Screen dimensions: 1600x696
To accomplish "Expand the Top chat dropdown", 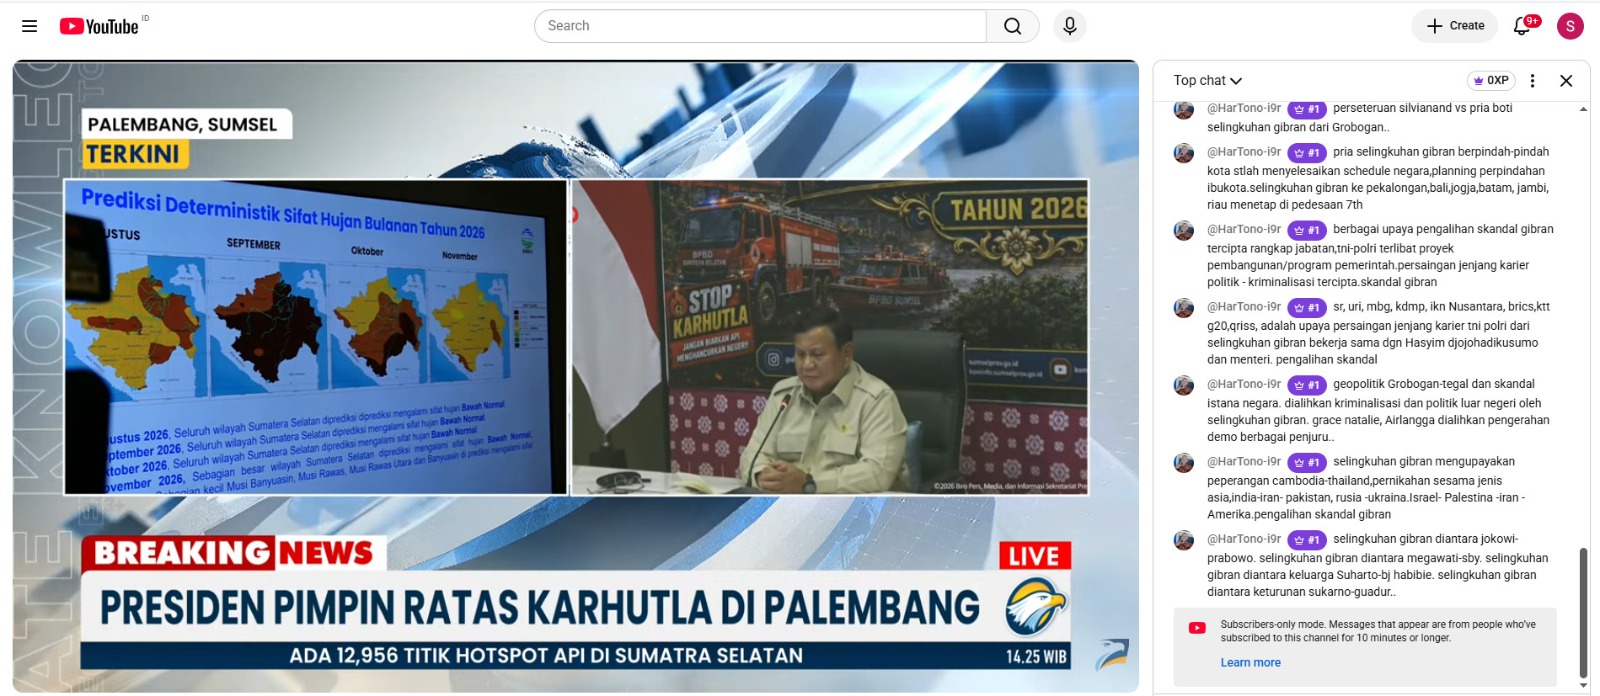I will (x=1208, y=81).
